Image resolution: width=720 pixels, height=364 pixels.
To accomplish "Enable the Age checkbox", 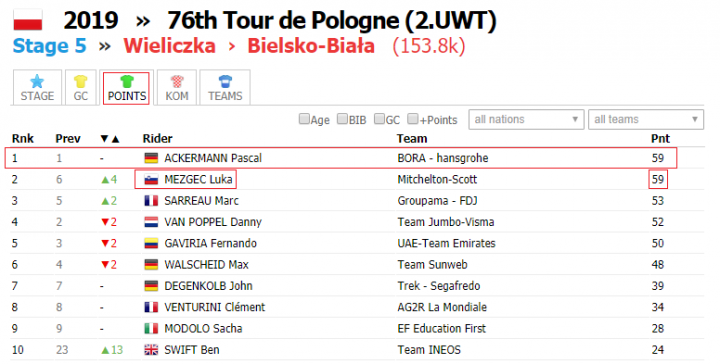I will (x=304, y=119).
